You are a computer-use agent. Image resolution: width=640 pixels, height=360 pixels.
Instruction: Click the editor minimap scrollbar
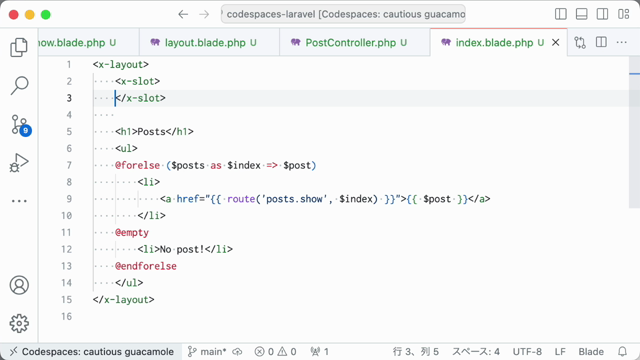pos(634,132)
